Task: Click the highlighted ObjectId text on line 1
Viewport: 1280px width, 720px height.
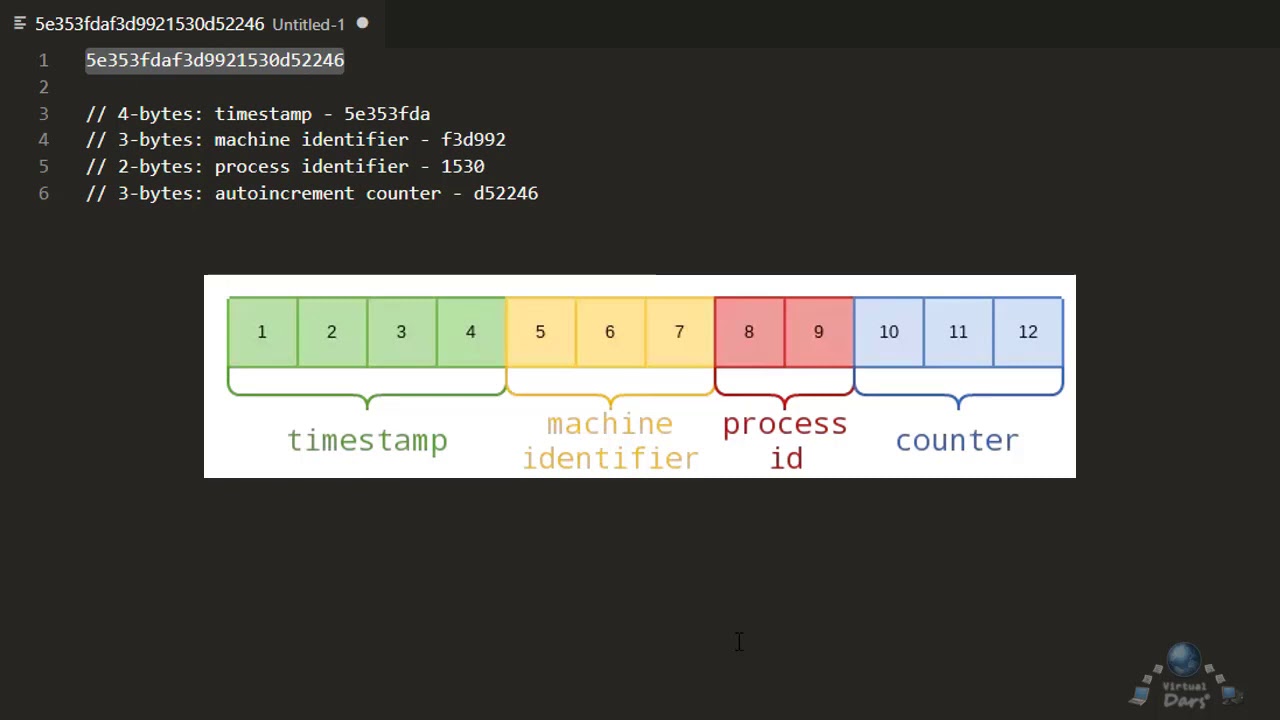Action: coord(215,60)
